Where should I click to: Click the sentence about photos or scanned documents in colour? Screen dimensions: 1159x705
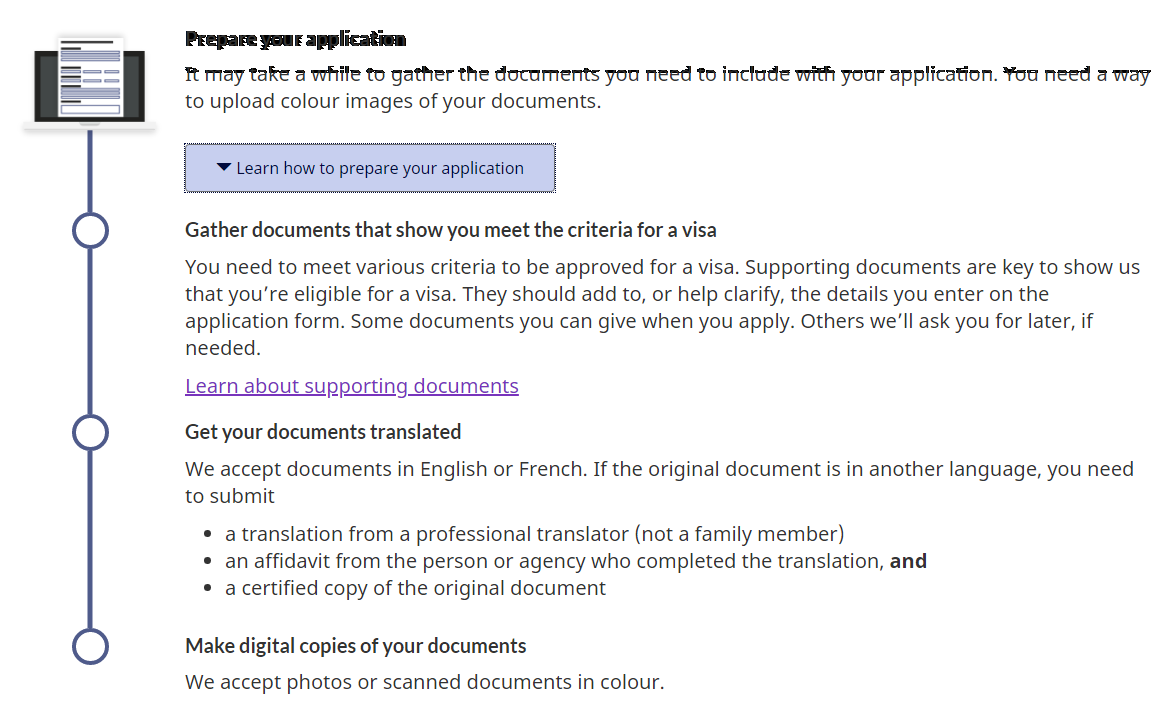tap(425, 681)
